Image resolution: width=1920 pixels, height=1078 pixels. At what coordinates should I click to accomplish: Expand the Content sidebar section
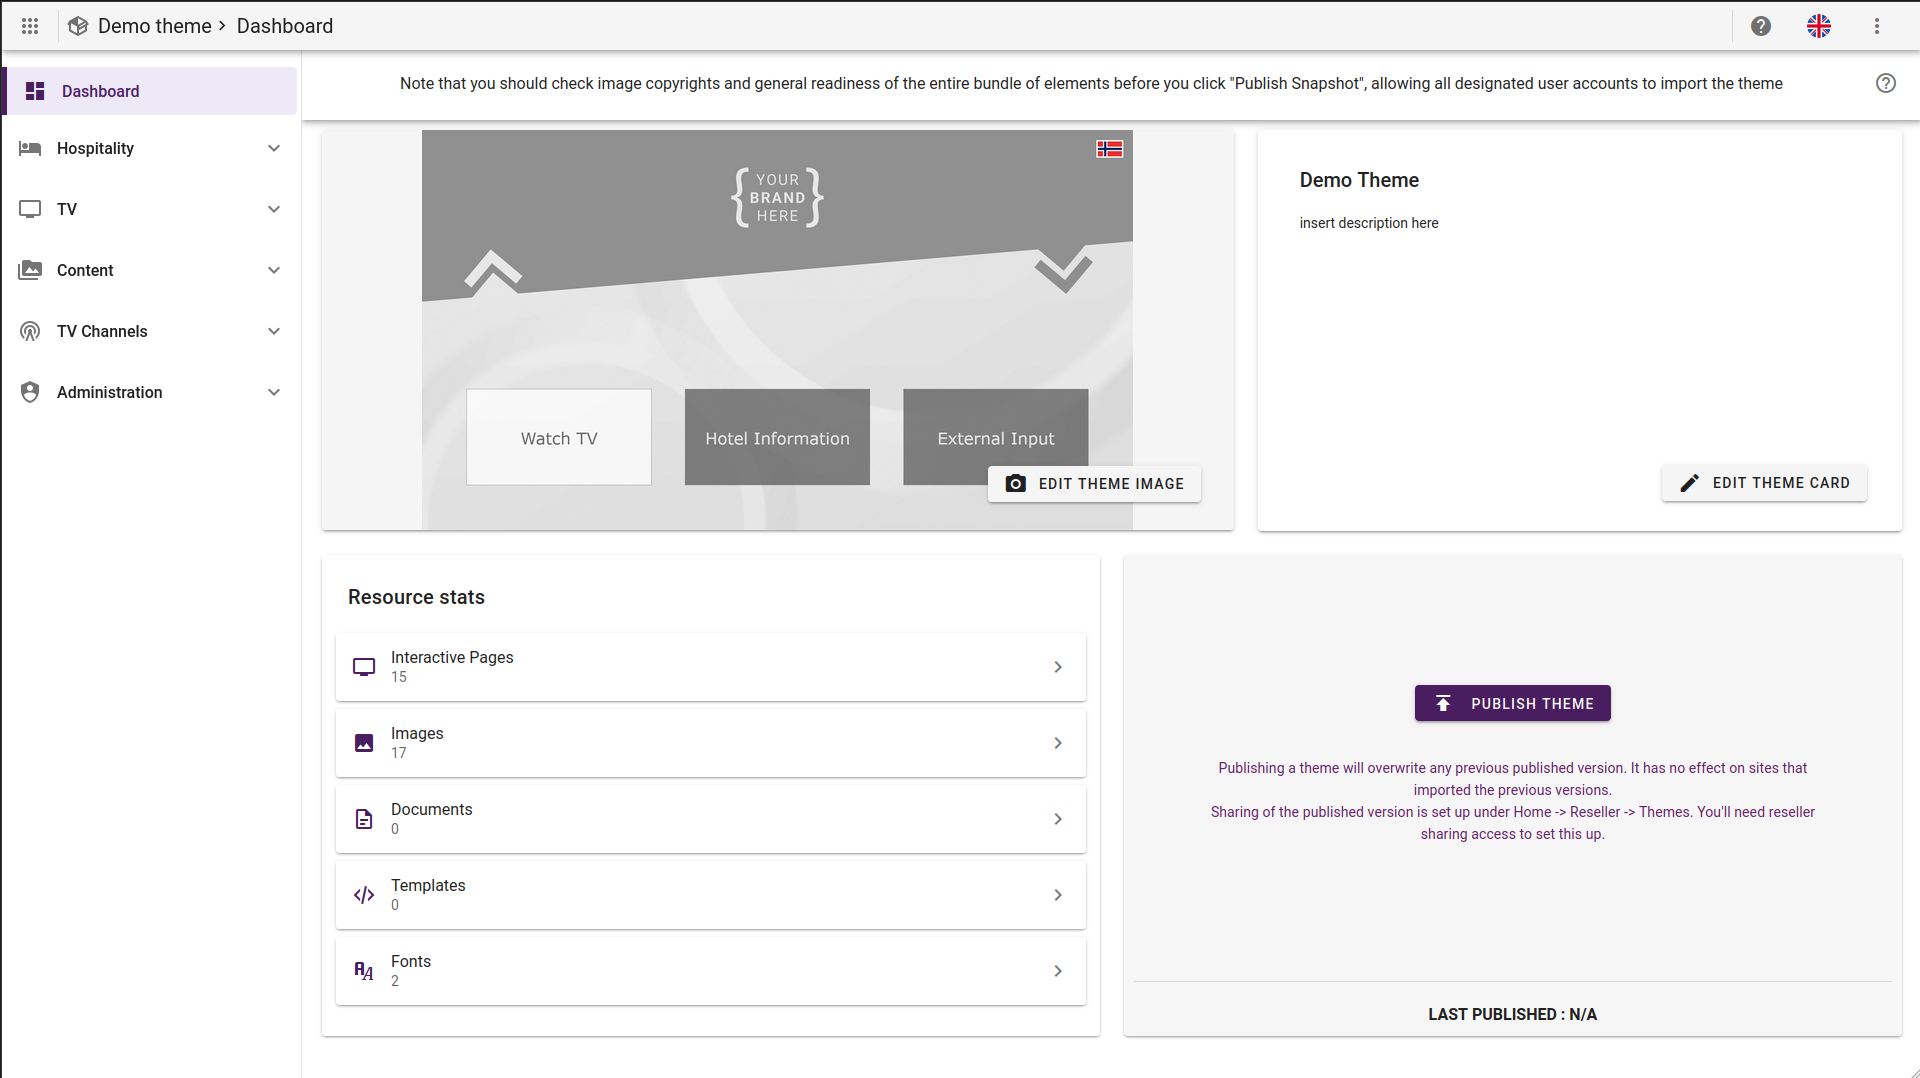coord(150,270)
